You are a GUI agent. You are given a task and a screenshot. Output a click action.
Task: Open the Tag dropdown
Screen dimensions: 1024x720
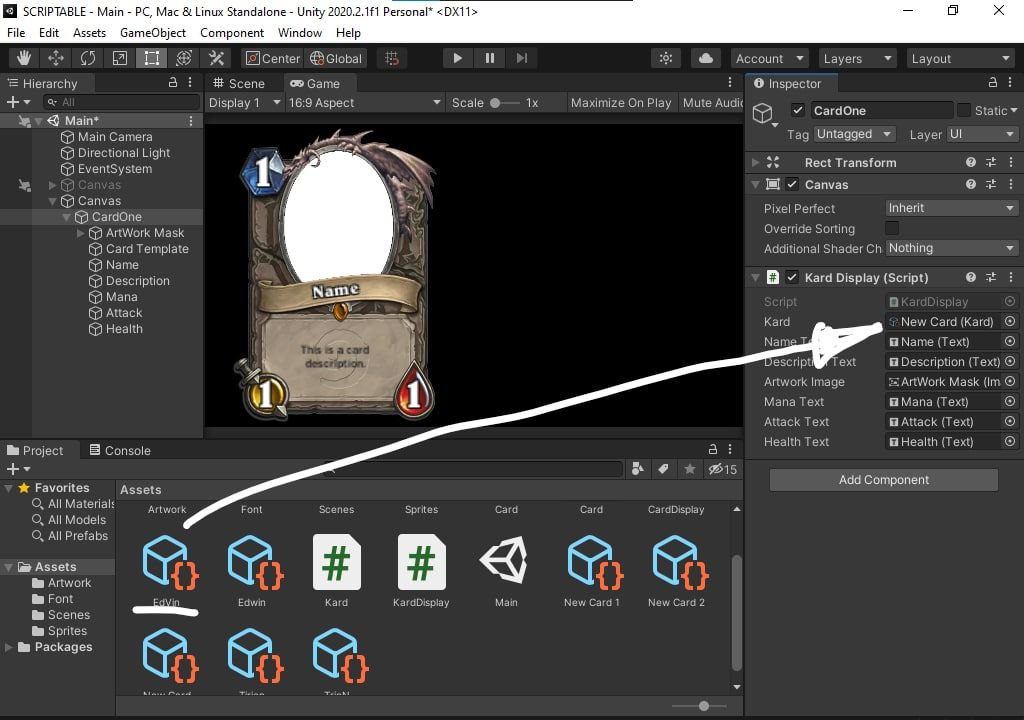(x=854, y=134)
